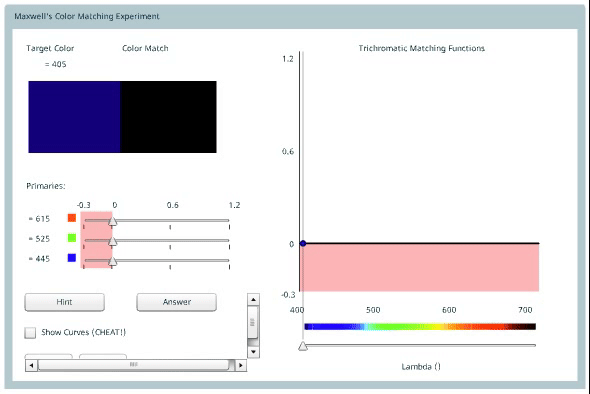Image resolution: width=590 pixels, height=394 pixels.
Task: Click the dark blue Target Color patch
Action: [x=75, y=117]
